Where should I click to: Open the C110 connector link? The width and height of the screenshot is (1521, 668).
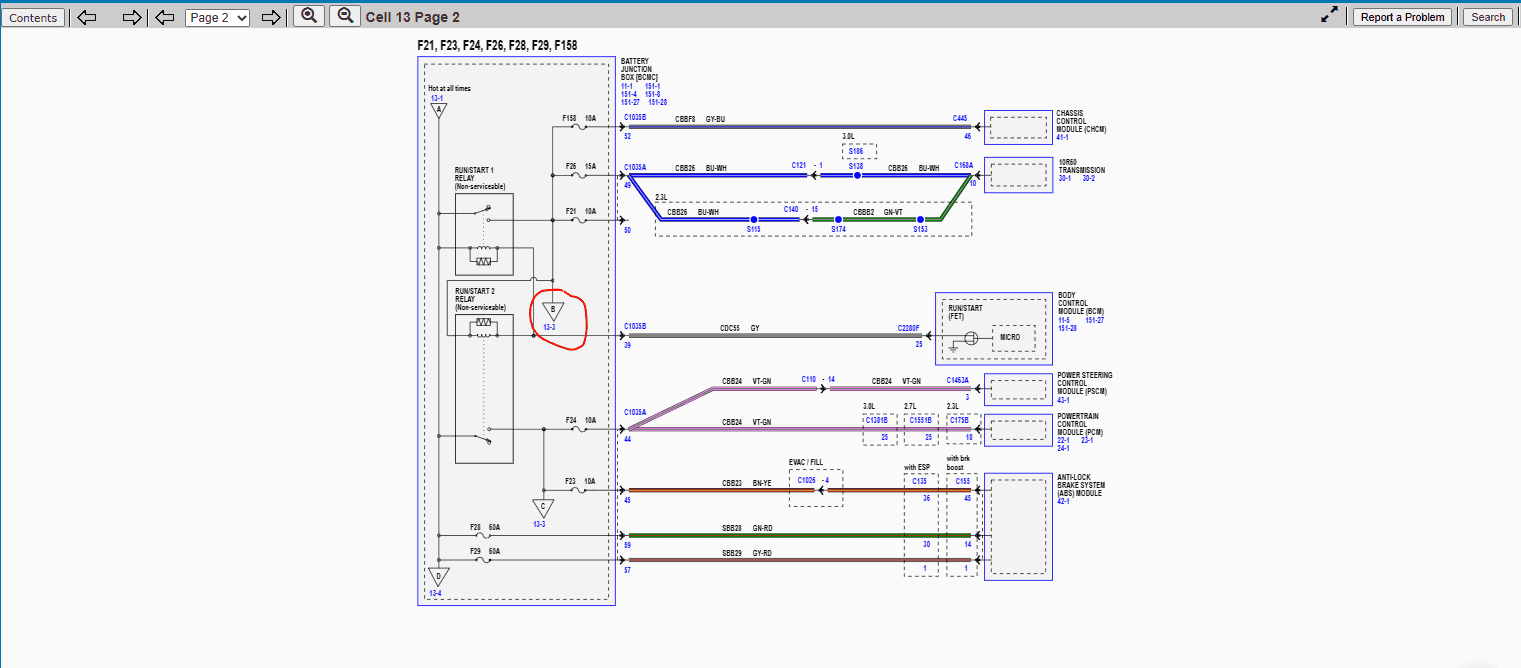click(810, 380)
